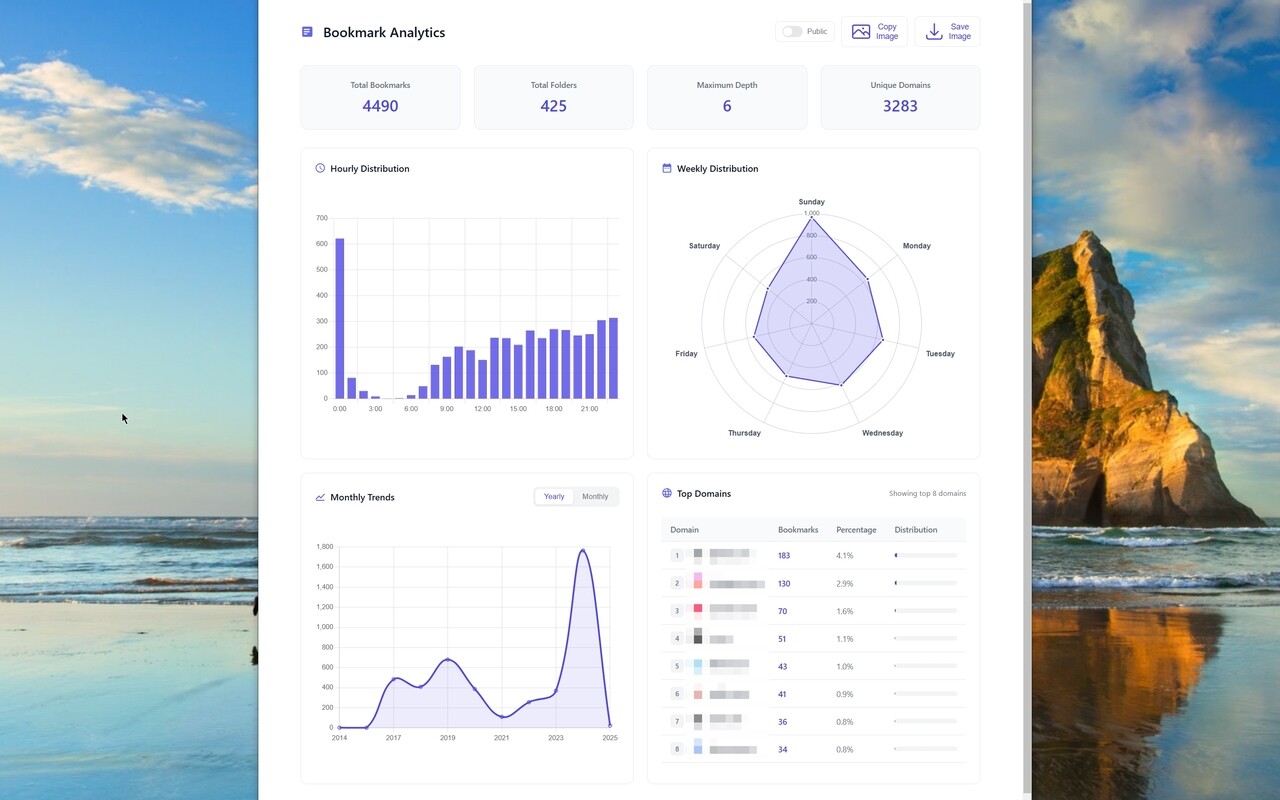Click the Copy Image picture icon
The width and height of the screenshot is (1280, 800).
pyautogui.click(x=861, y=32)
